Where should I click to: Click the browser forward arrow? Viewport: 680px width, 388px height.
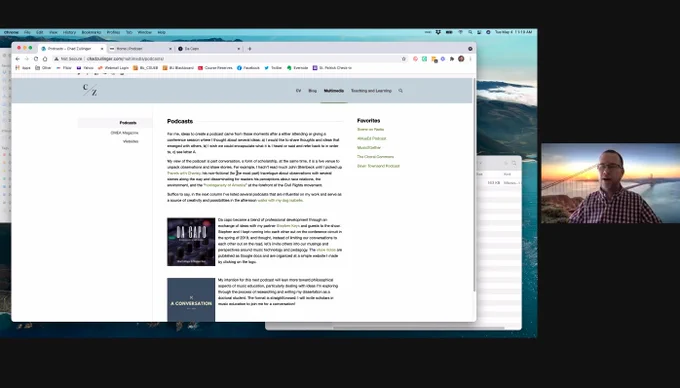point(26,59)
